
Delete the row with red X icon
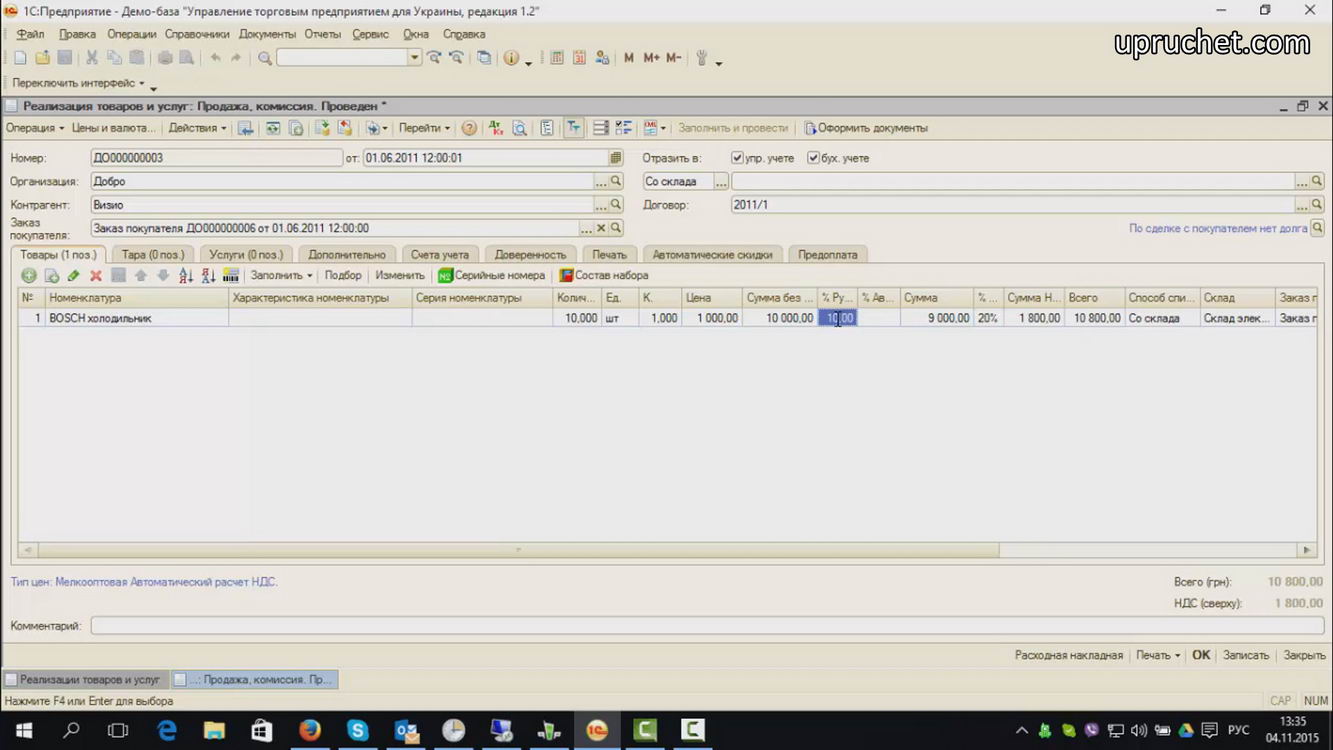[96, 275]
